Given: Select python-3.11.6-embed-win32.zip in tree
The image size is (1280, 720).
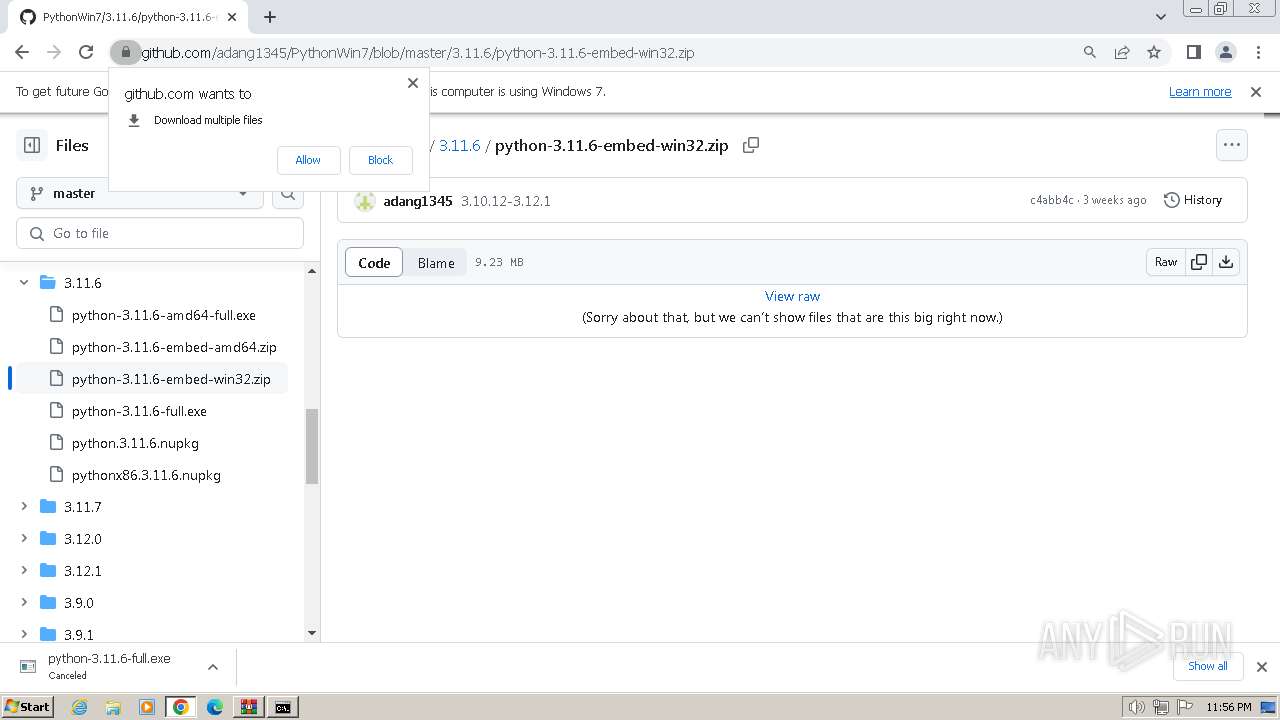Looking at the screenshot, I should (171, 379).
